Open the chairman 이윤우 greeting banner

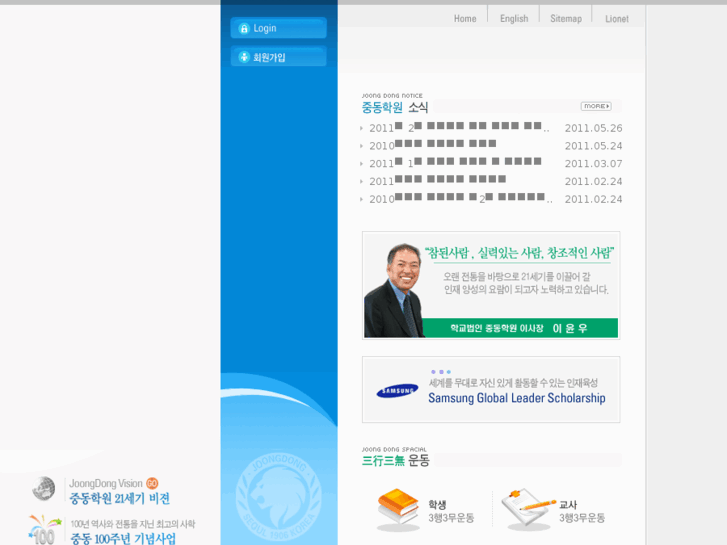tap(491, 285)
